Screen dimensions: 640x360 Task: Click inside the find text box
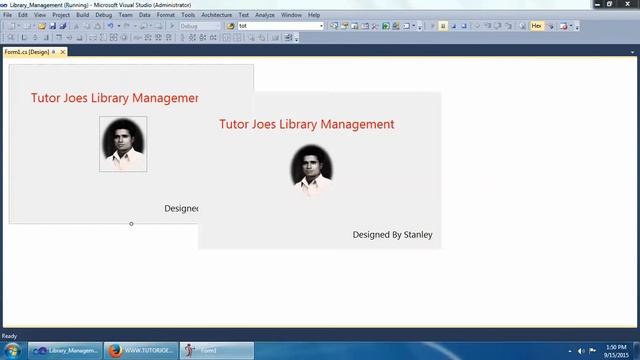pos(278,26)
